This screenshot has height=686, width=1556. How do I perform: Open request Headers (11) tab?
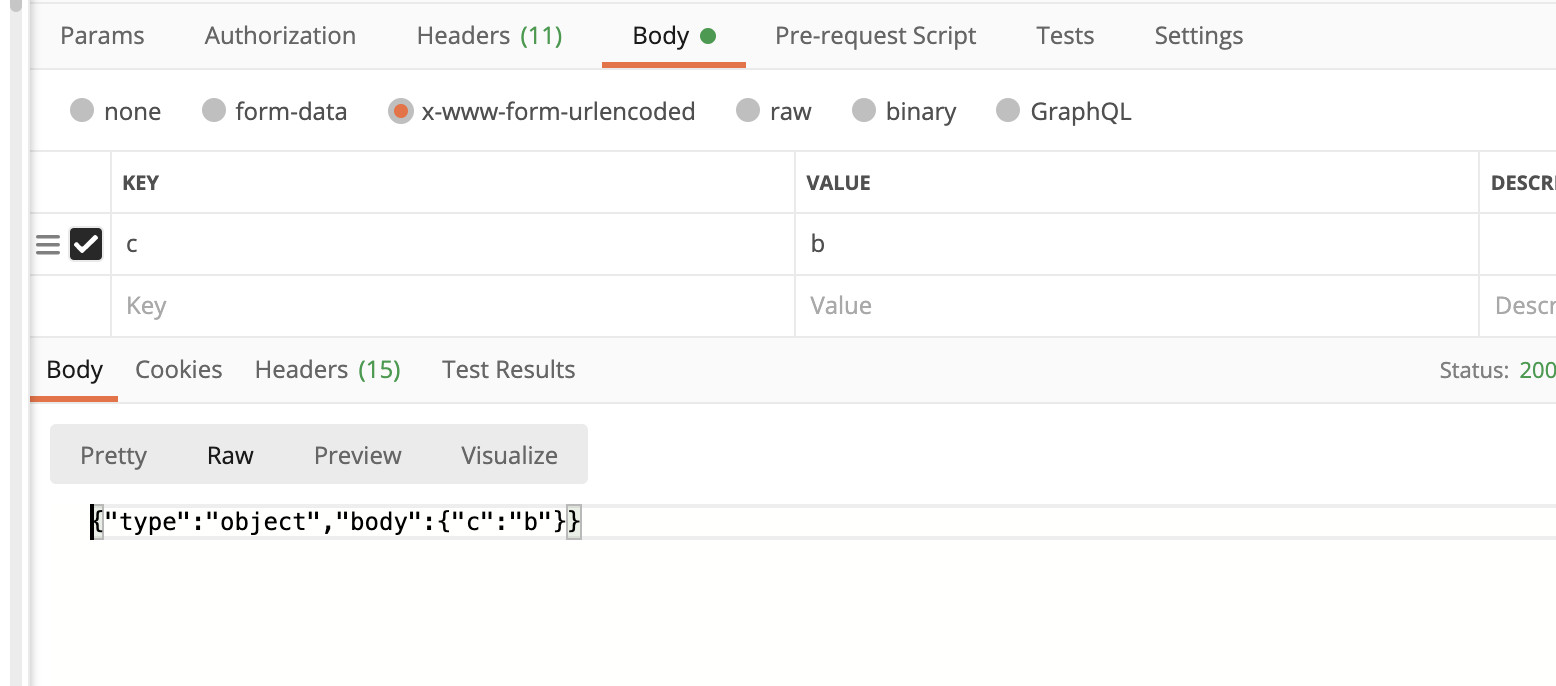489,36
